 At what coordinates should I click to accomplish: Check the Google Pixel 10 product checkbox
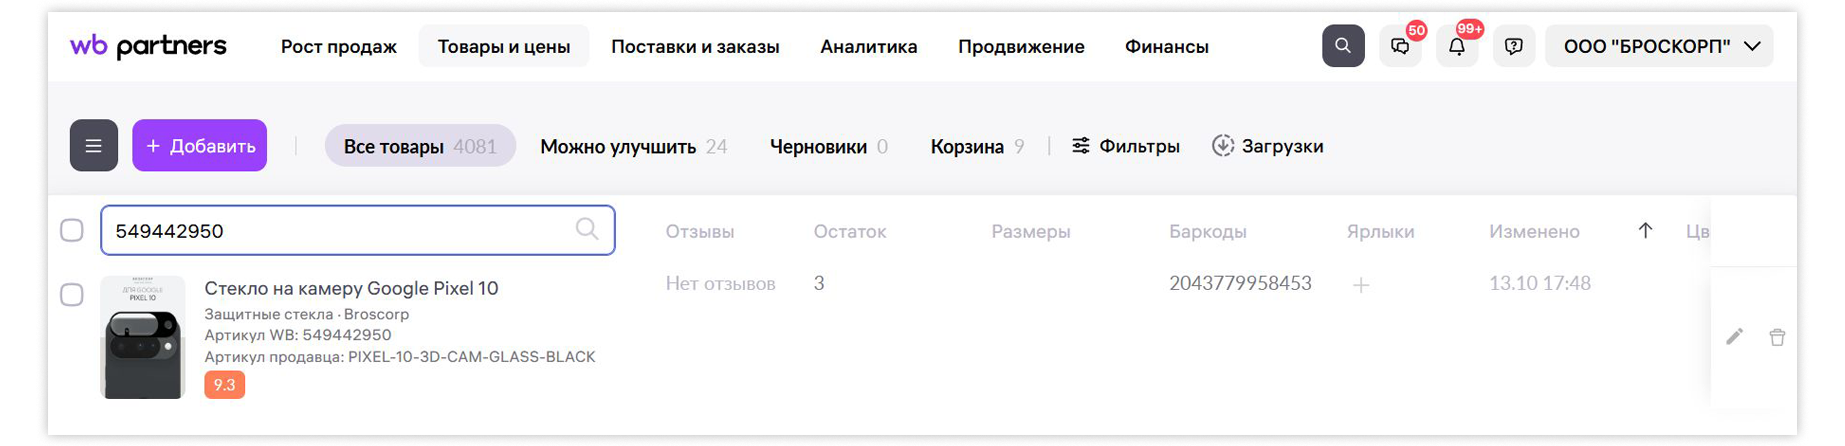coord(72,295)
